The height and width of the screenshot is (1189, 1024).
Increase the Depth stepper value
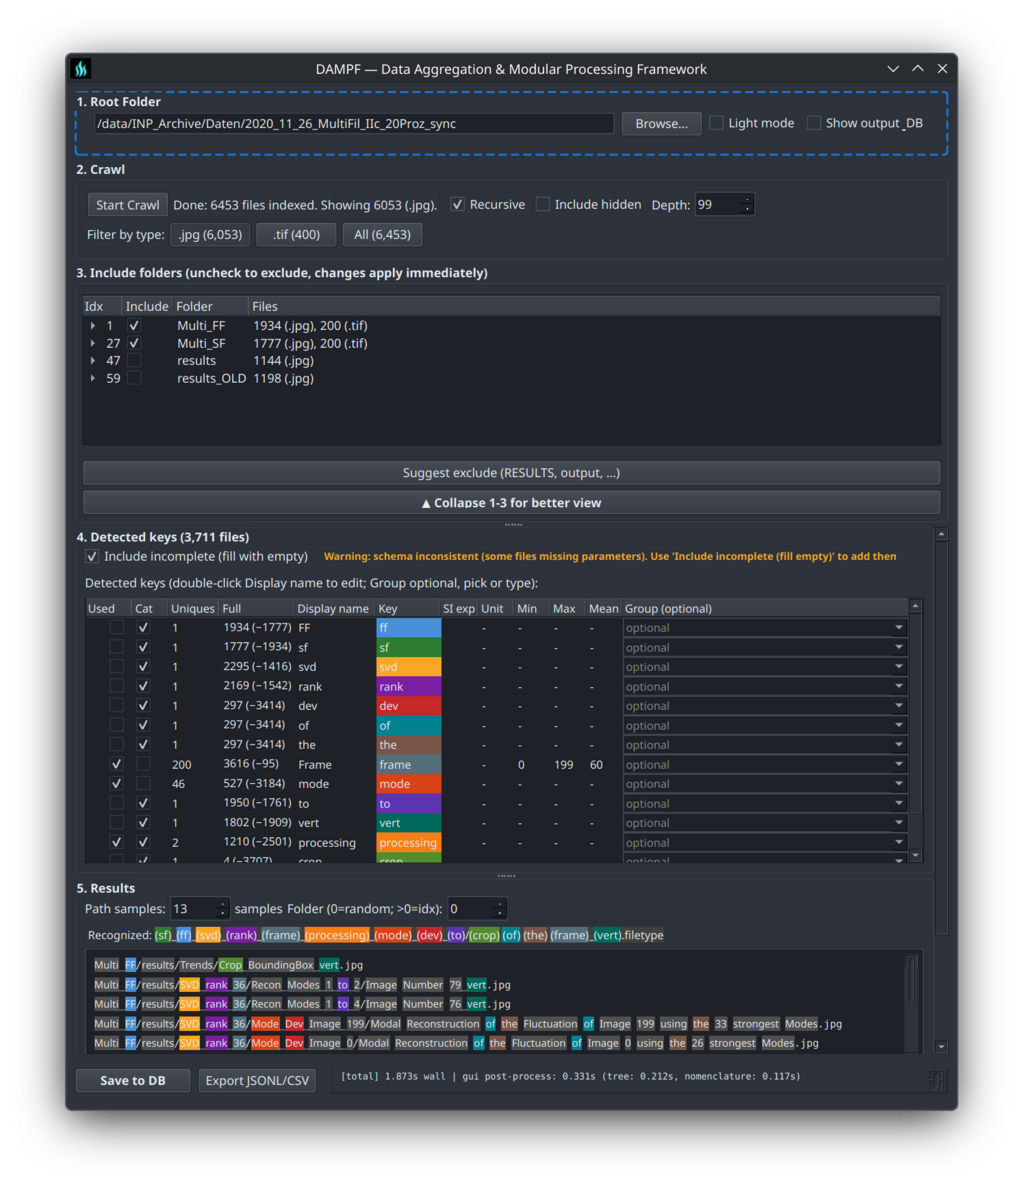(747, 200)
